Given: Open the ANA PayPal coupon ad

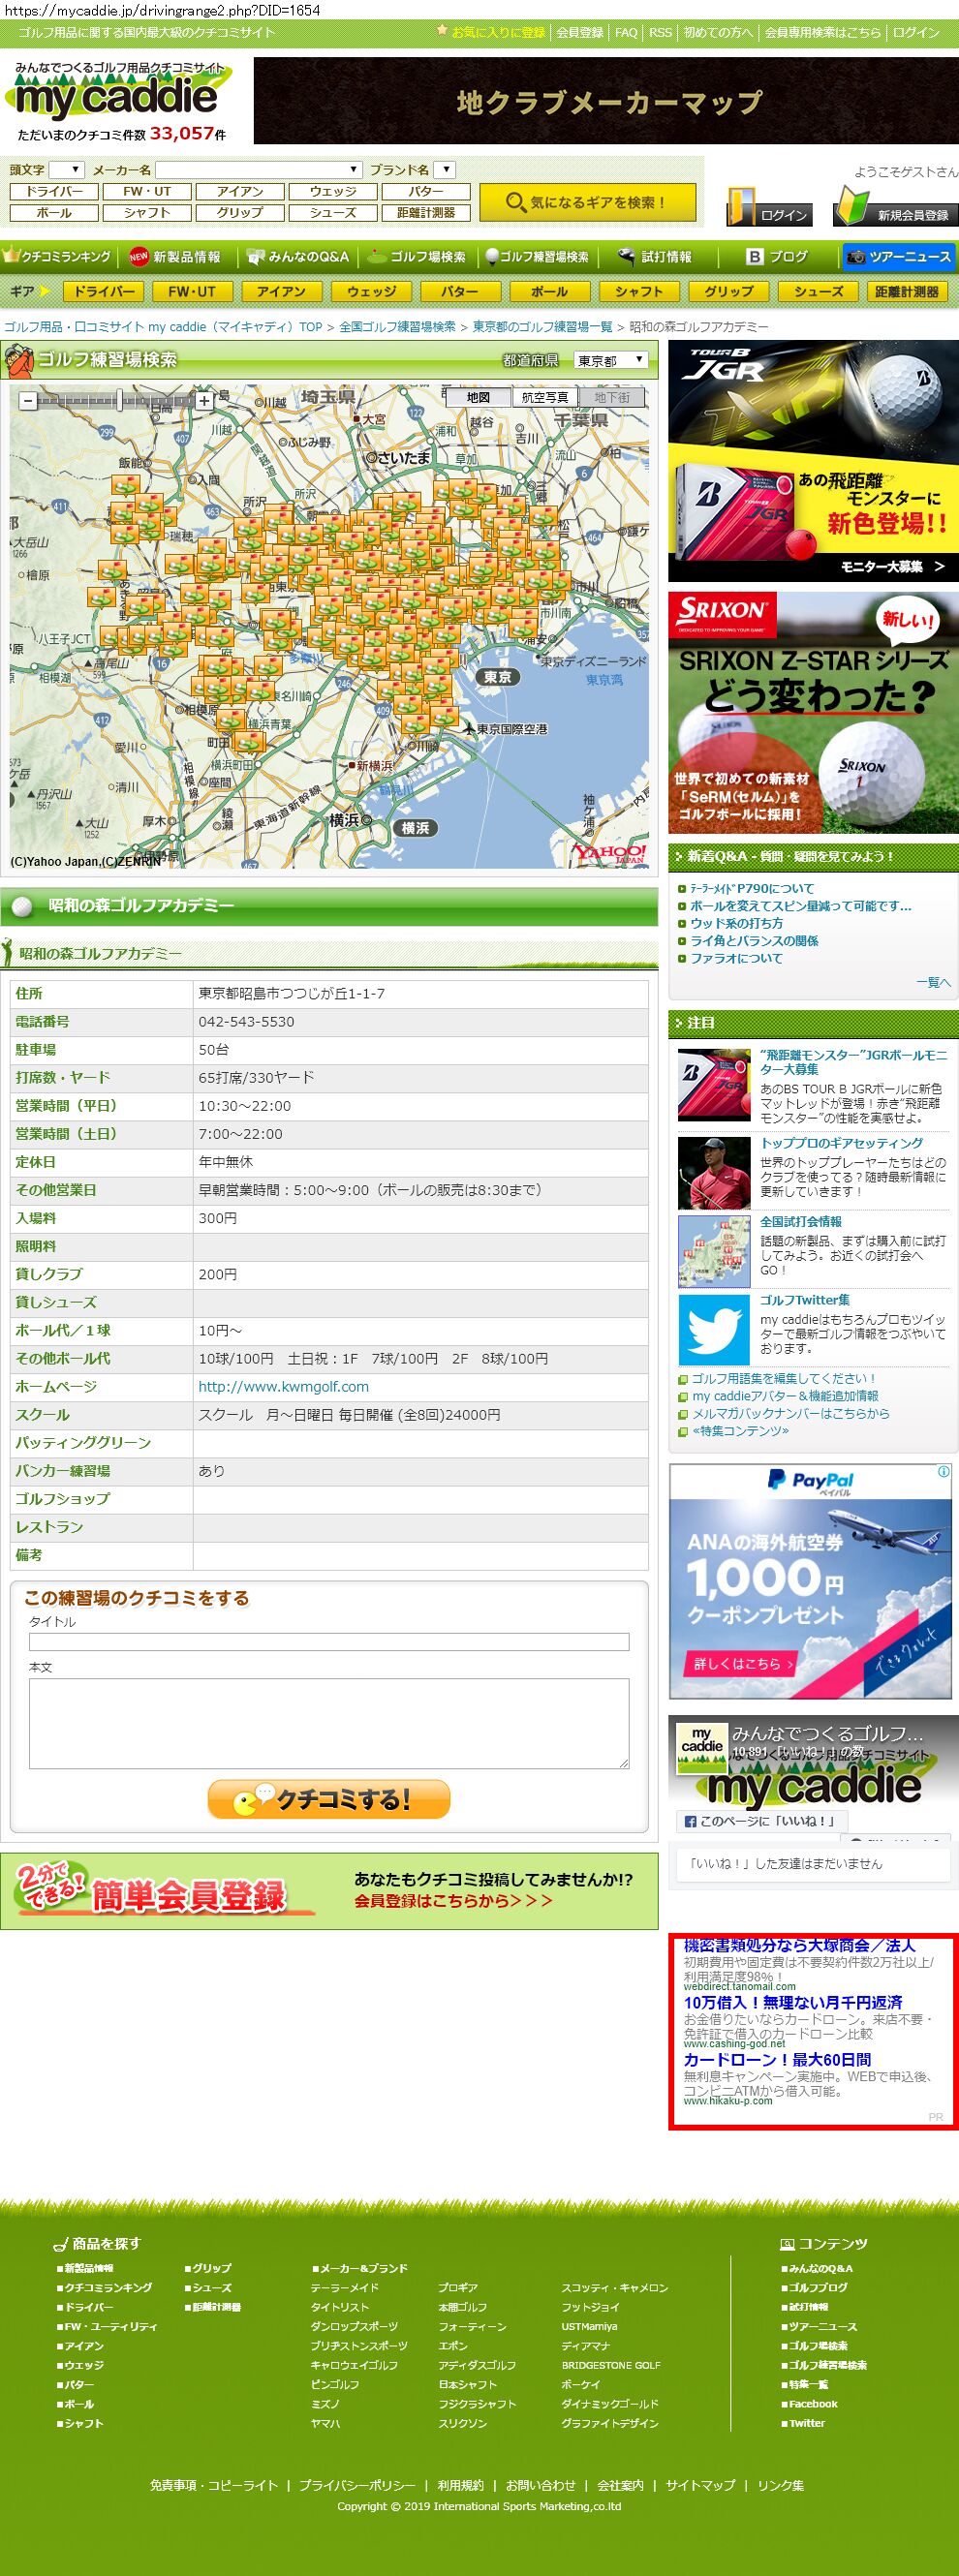Looking at the screenshot, I should point(810,1581).
